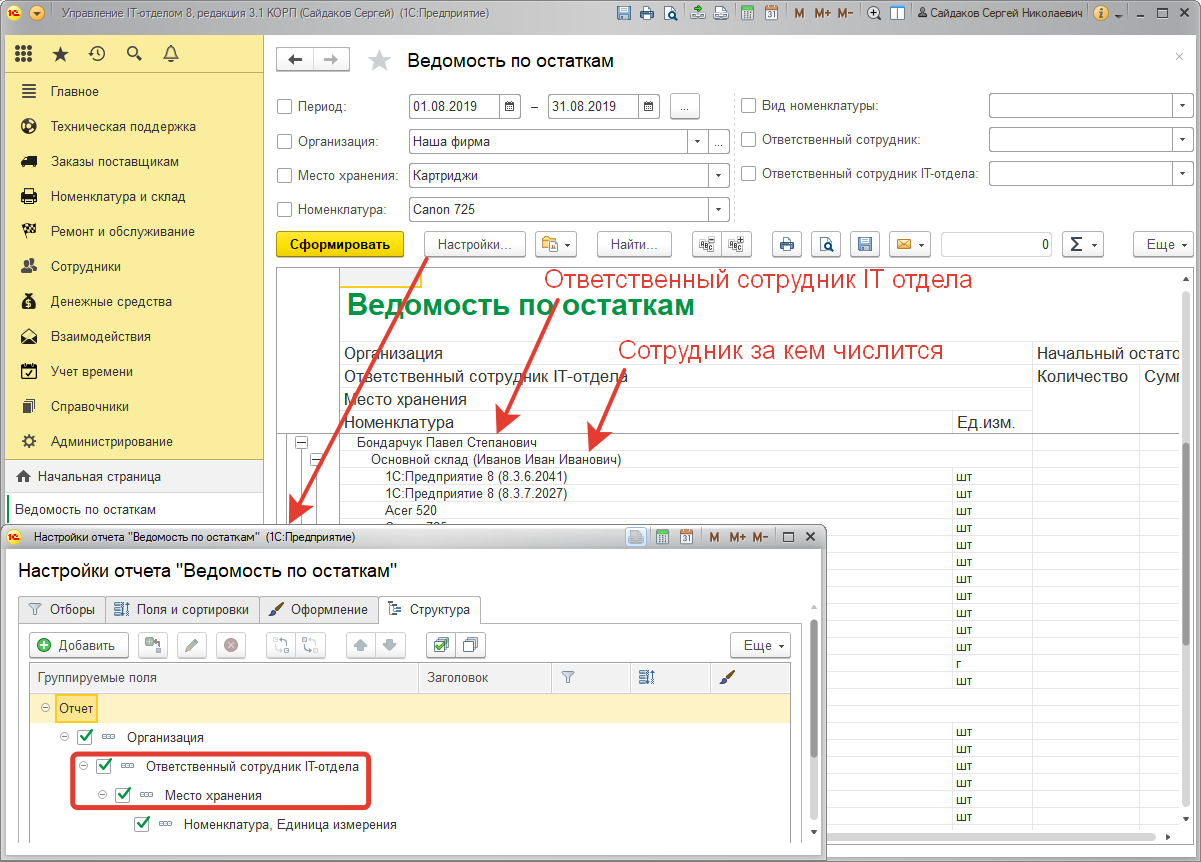This screenshot has height=862, width=1201.
Task: Add report to favorites with the star
Action: pyautogui.click(x=379, y=61)
